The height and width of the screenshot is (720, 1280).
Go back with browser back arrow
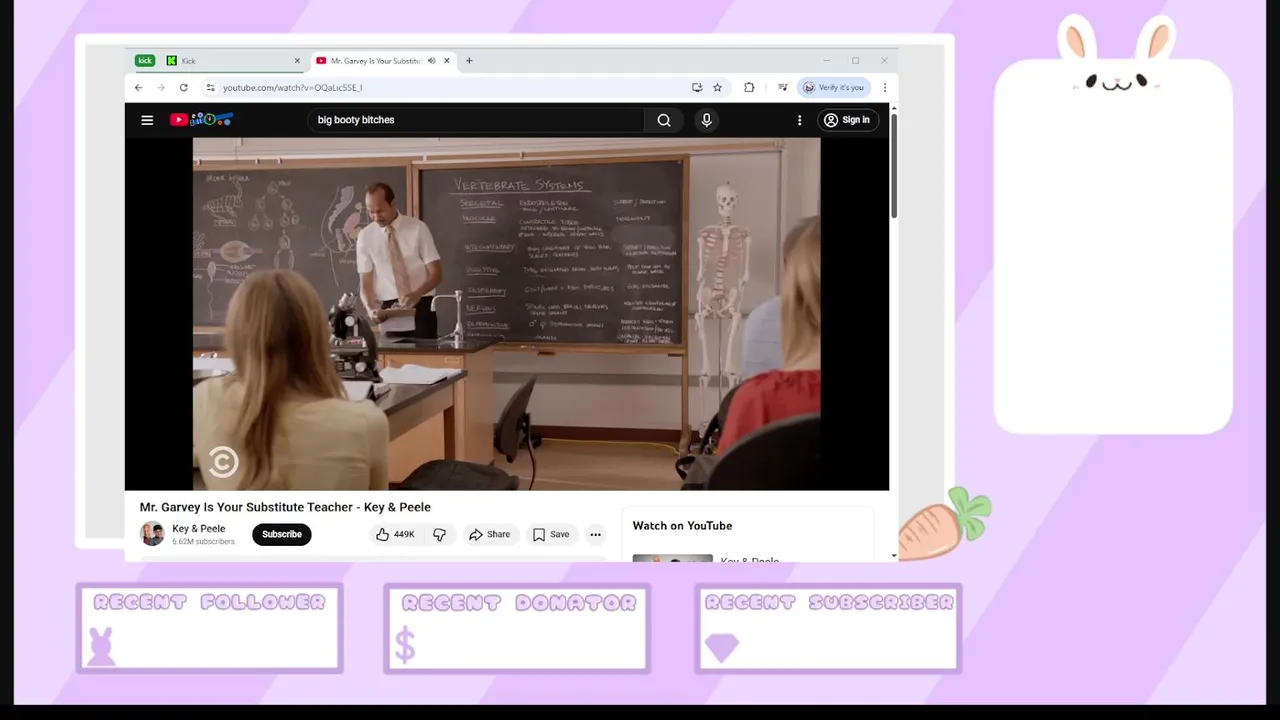(x=139, y=88)
